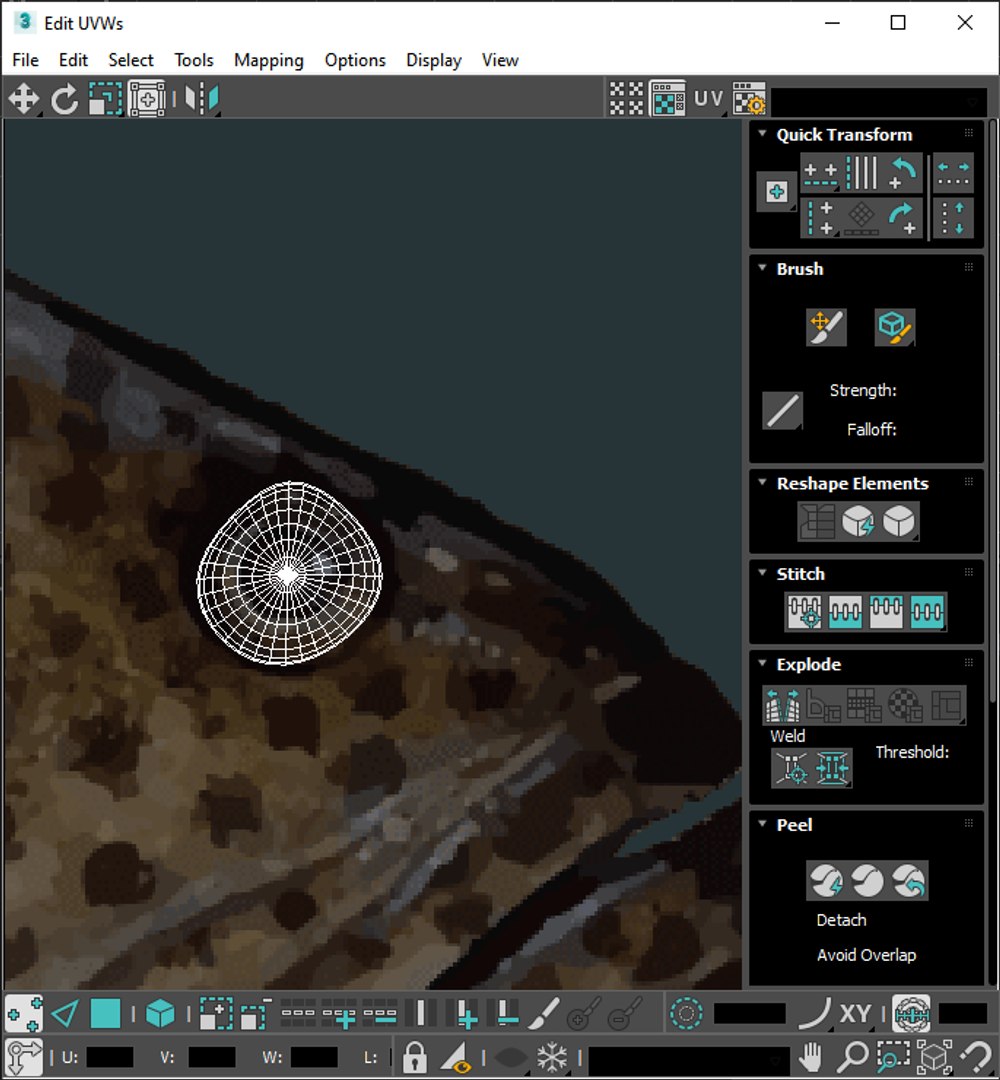1000x1080 pixels.
Task: Click the Set Pivot button in Quick Transform
Action: coord(777,192)
